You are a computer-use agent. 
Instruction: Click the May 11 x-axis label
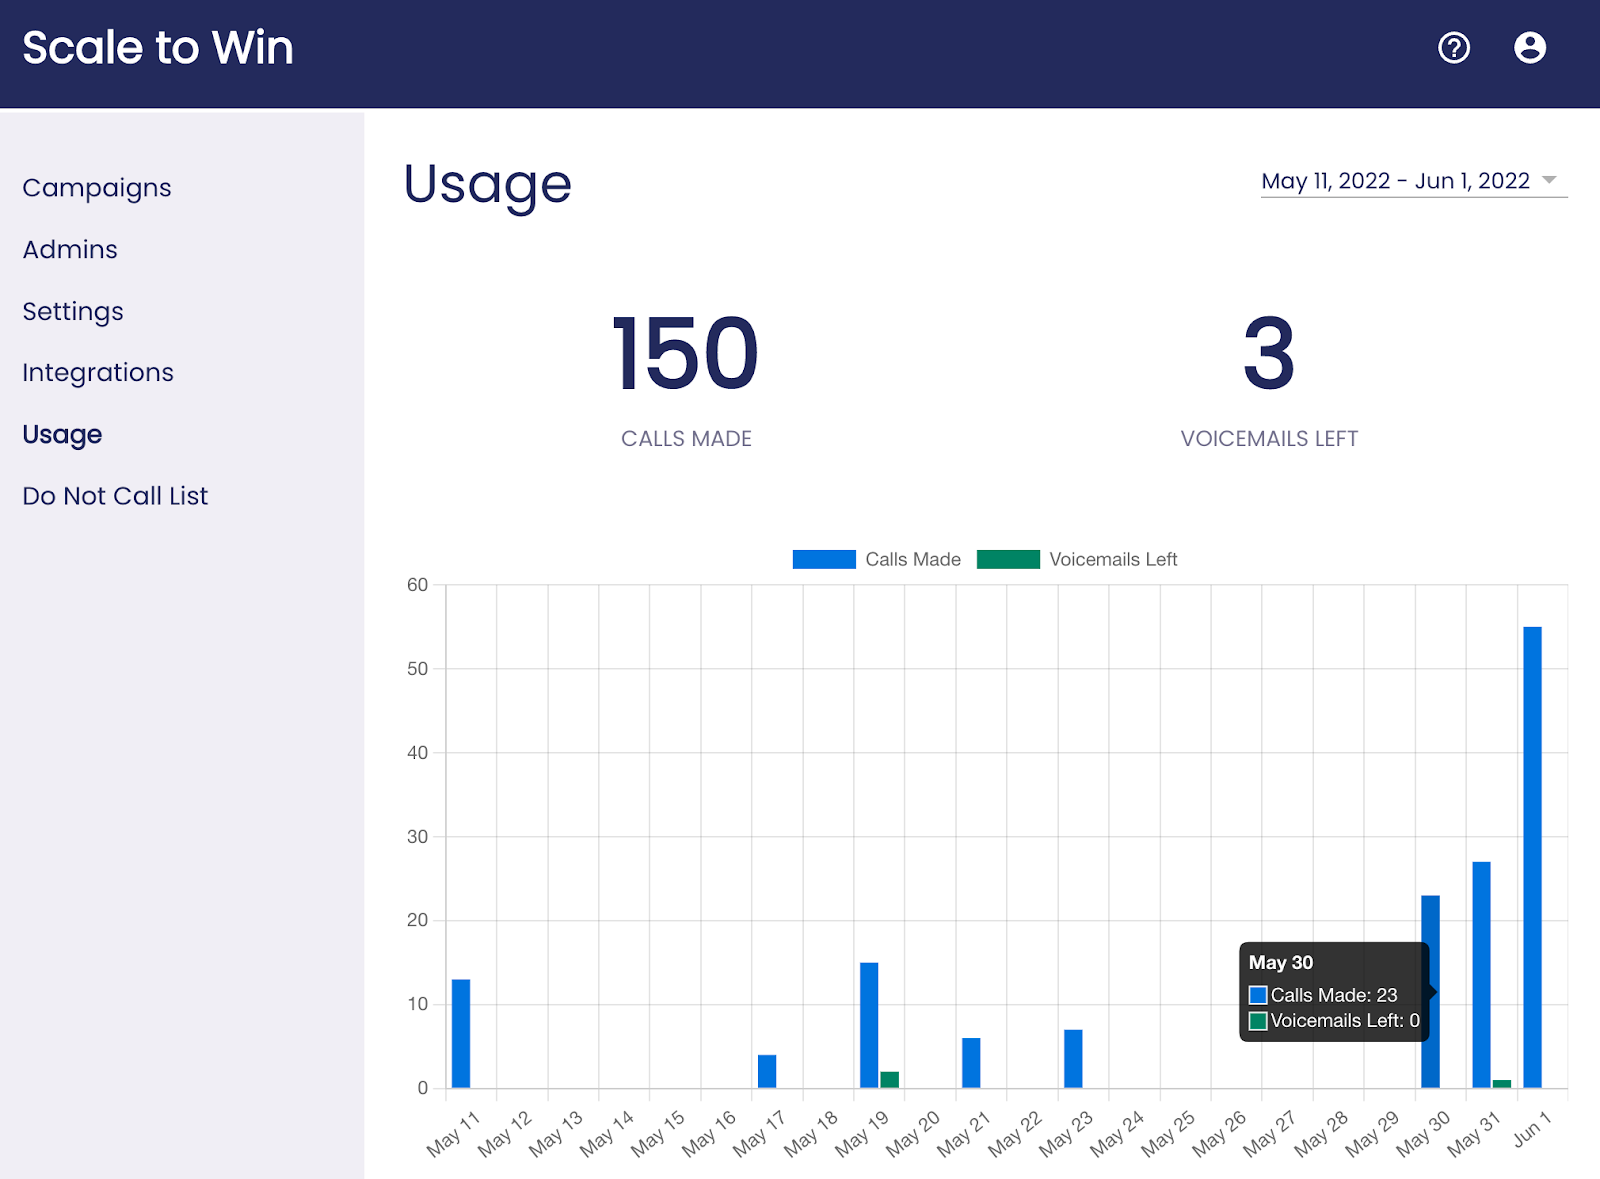(454, 1134)
